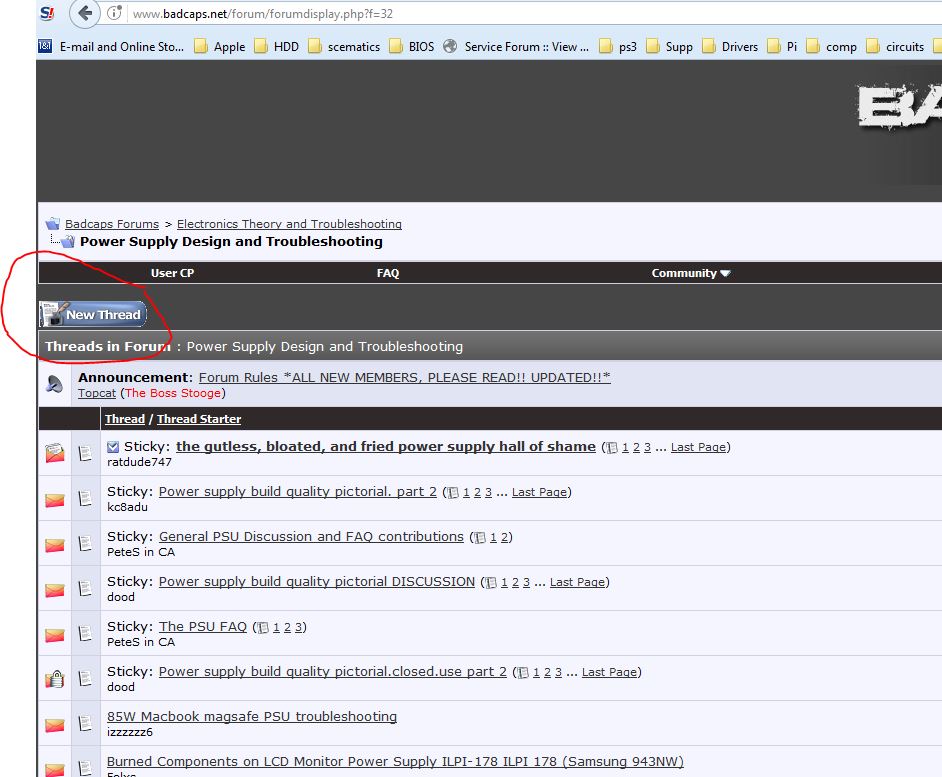This screenshot has width=942, height=777.
Task: Go to page 2 of General PSU Discussion
Action: pos(505,537)
